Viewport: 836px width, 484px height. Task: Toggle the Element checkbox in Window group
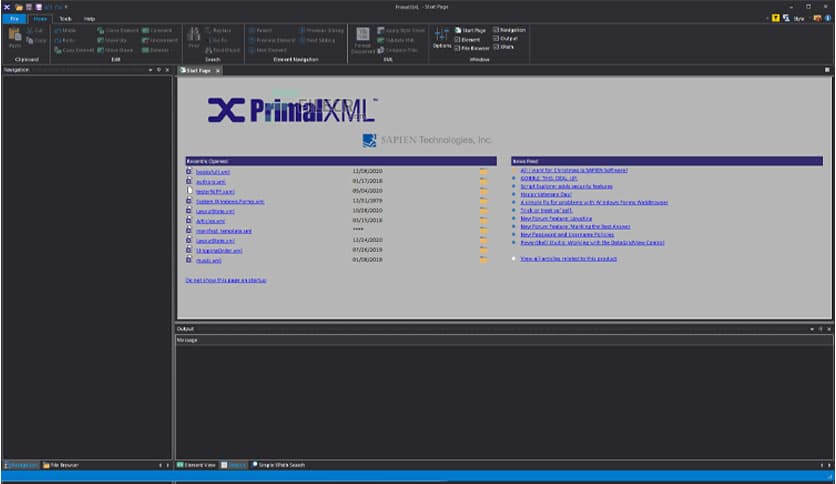(457, 39)
